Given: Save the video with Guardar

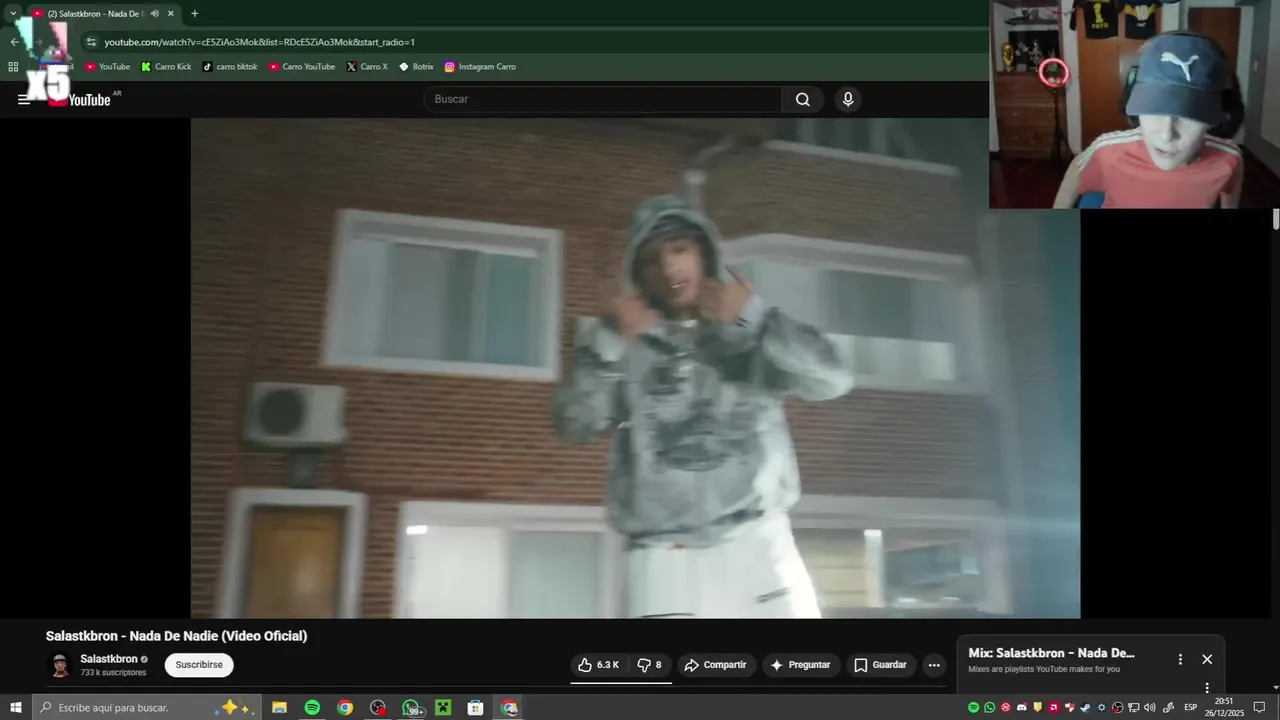Looking at the screenshot, I should (880, 665).
